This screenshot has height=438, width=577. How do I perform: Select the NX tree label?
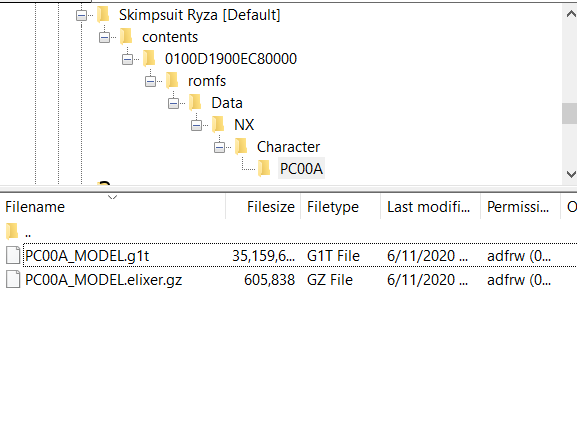244,125
